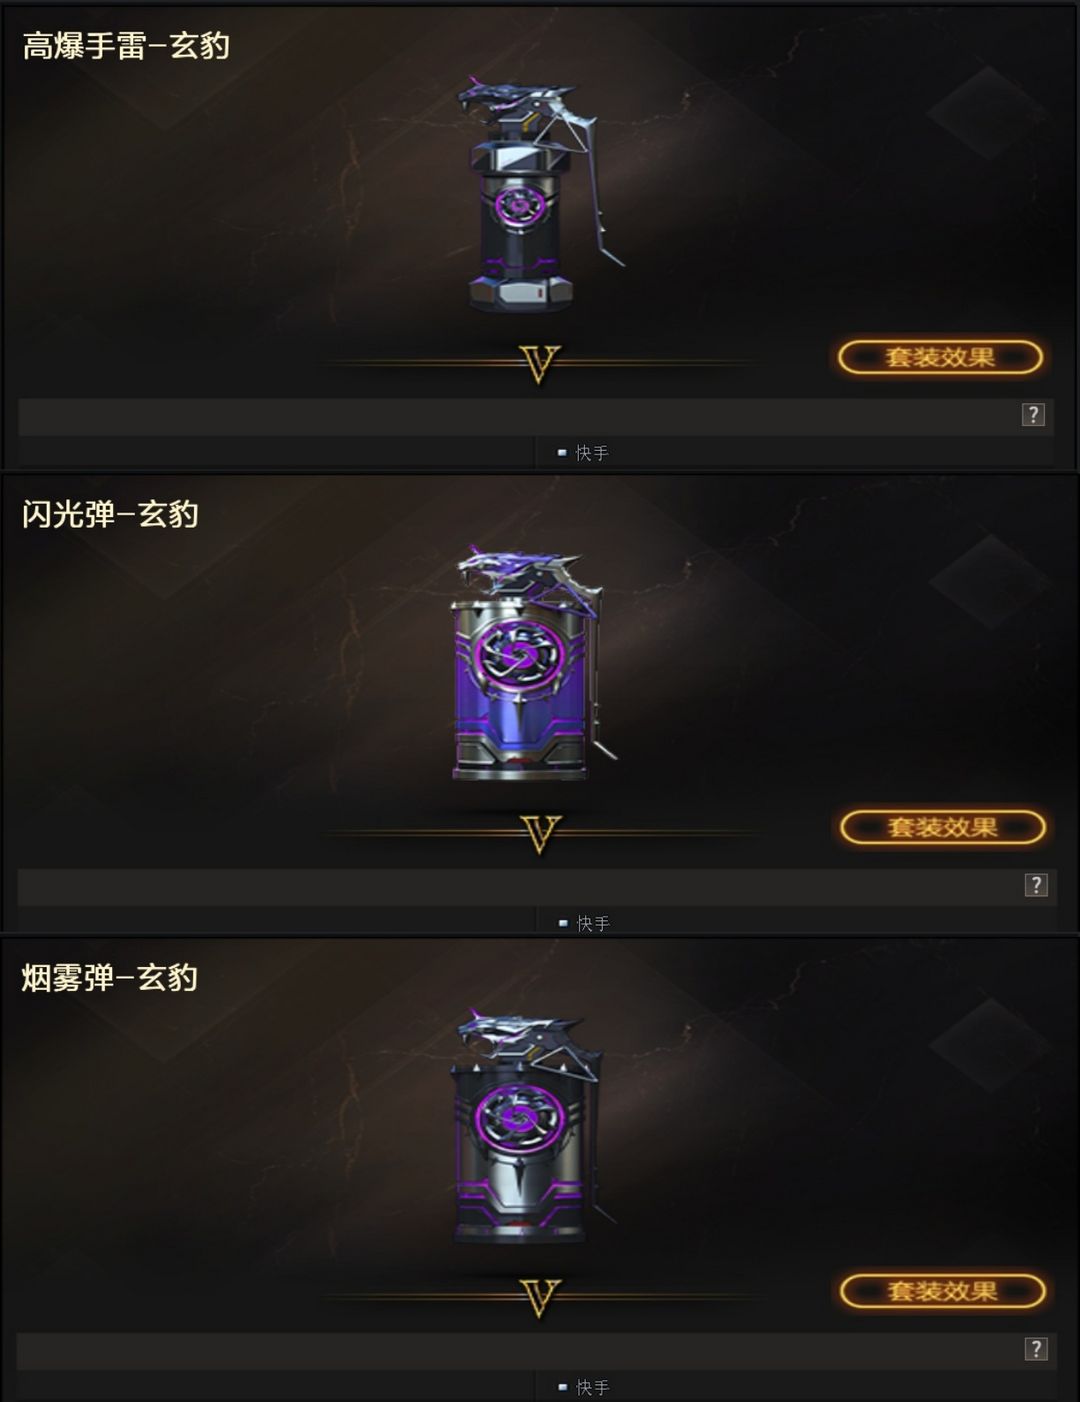Screen dimensions: 1080x1402
Task: Click the 快手 label under 烟雾弹
Action: pos(592,1387)
